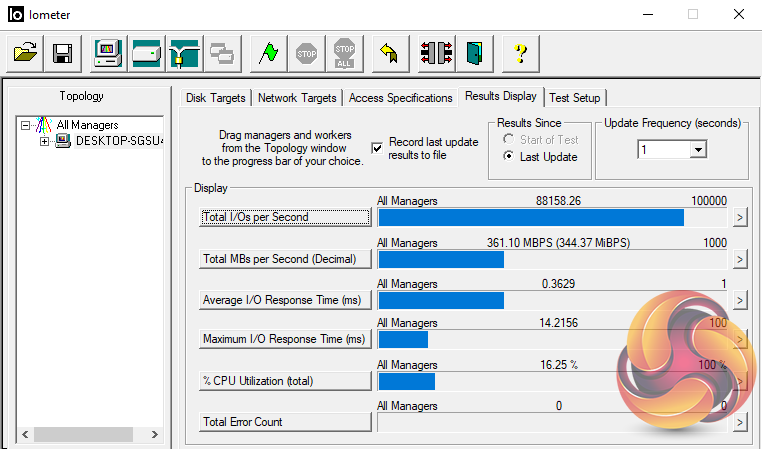Save the test configuration file
This screenshot has width=762, height=449.
tap(63, 53)
